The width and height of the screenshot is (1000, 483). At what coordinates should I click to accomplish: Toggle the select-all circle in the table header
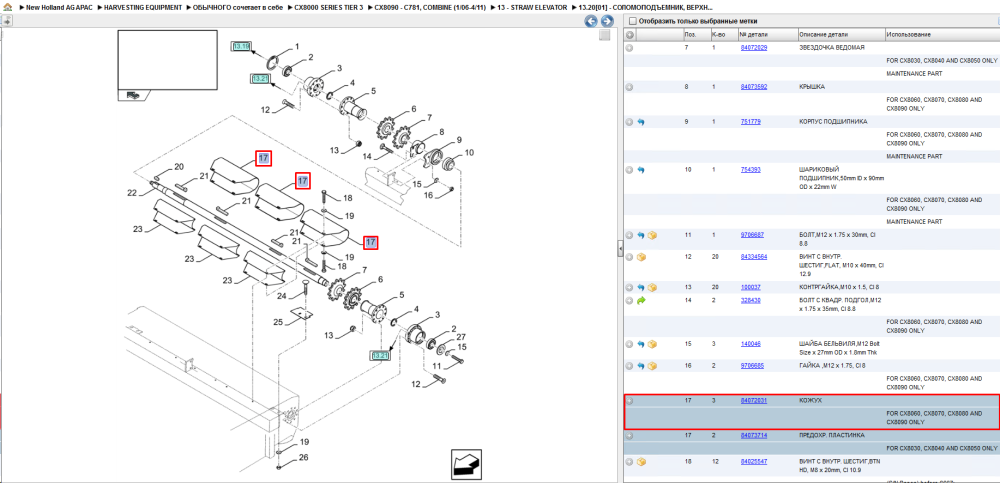629,34
